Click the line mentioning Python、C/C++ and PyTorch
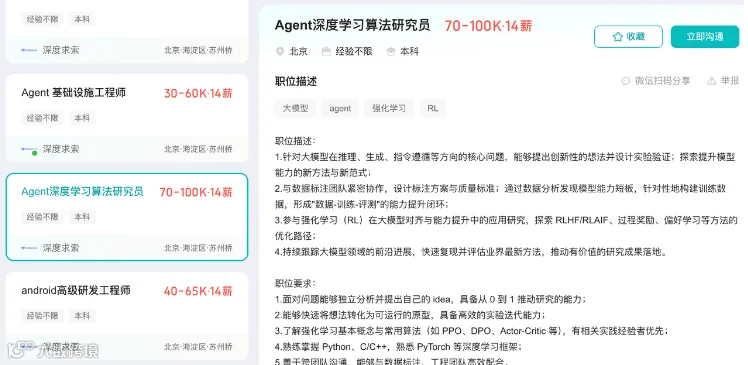 pyautogui.click(x=398, y=346)
